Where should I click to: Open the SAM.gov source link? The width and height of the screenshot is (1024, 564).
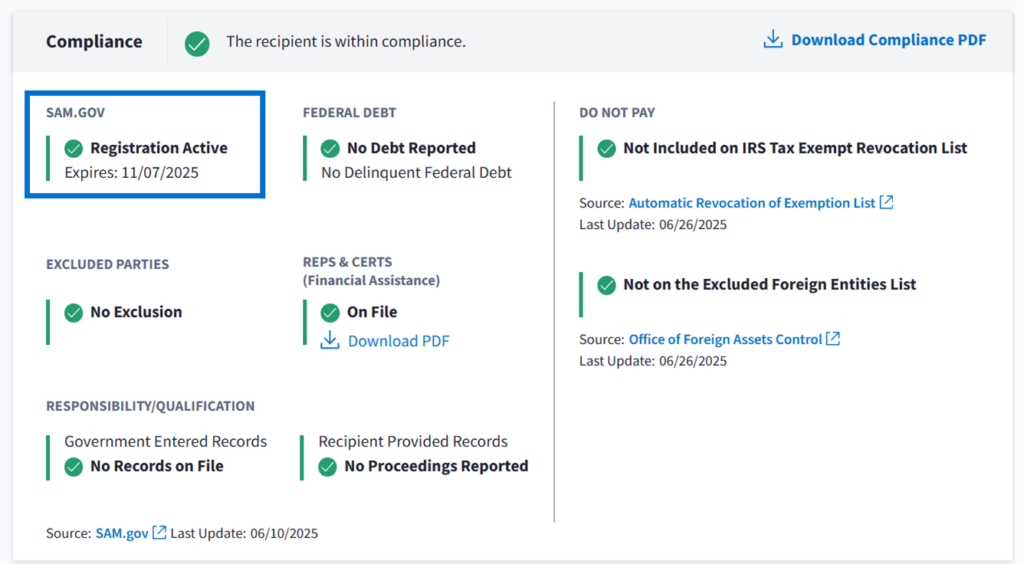click(122, 533)
